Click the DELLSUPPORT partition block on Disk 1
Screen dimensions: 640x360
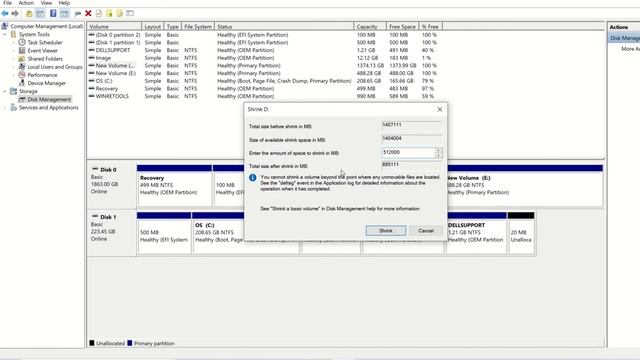pyautogui.click(x=476, y=233)
